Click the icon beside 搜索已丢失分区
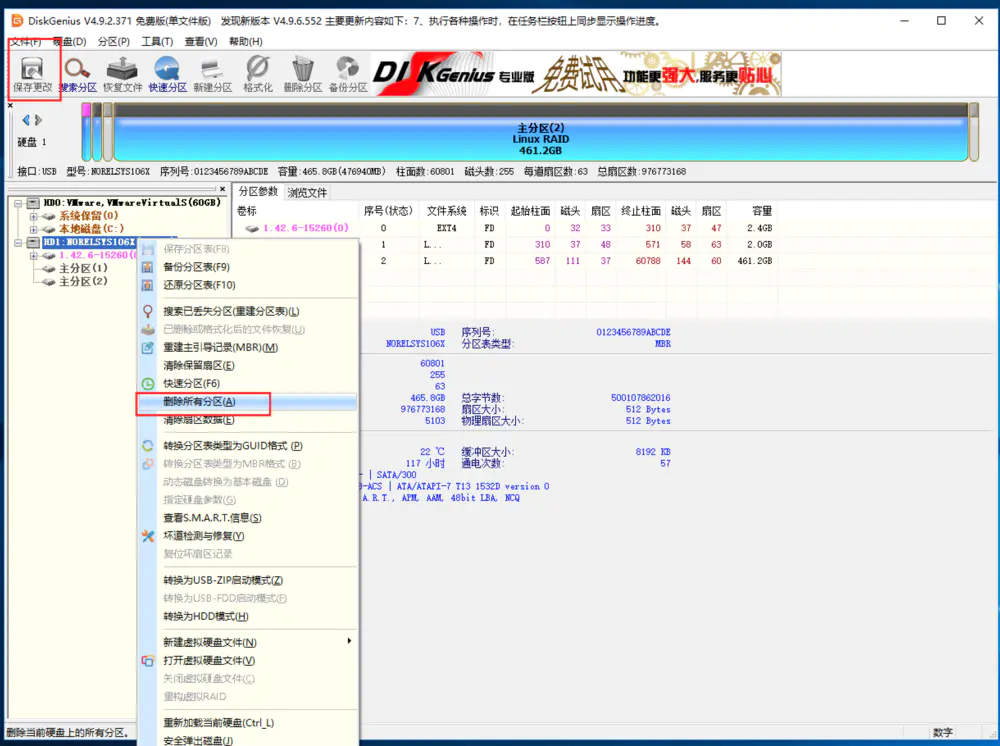The width and height of the screenshot is (1000, 746). (x=147, y=311)
